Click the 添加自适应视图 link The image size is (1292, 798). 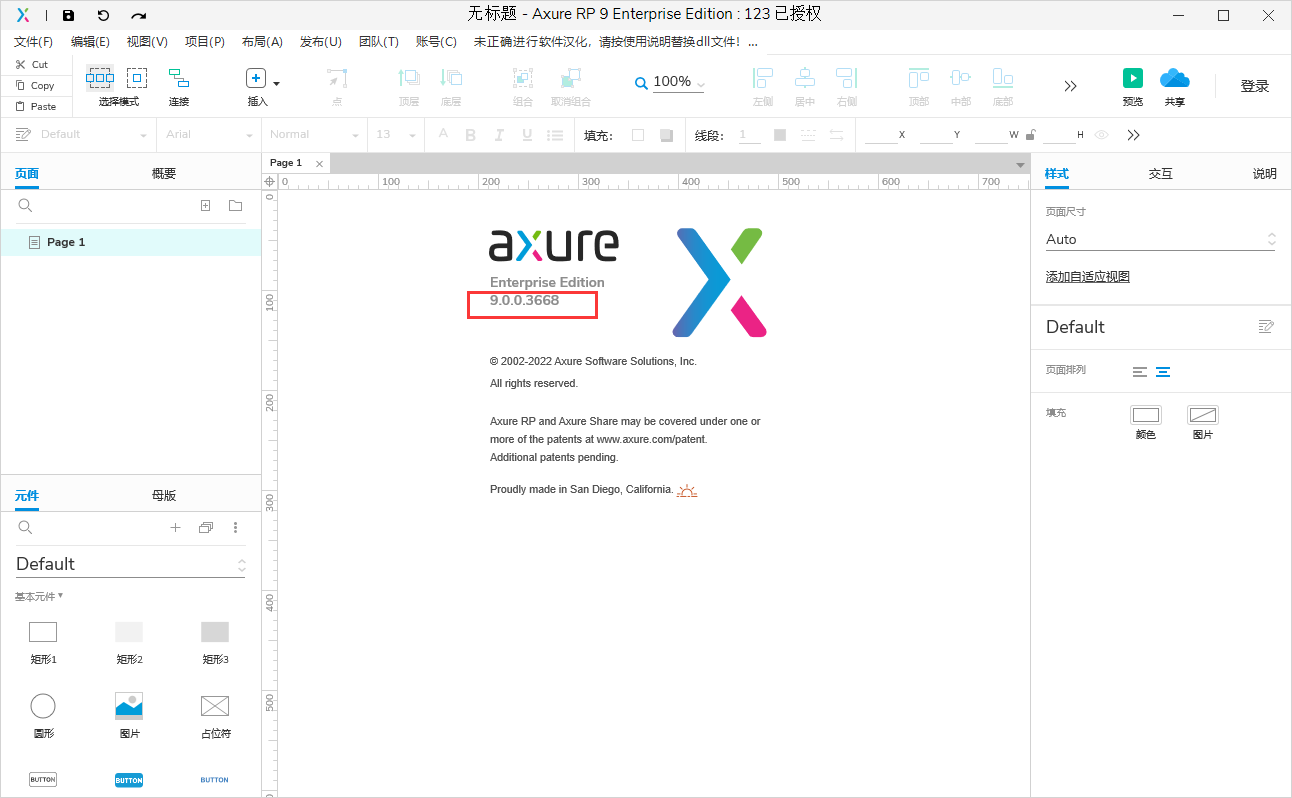[x=1086, y=276]
